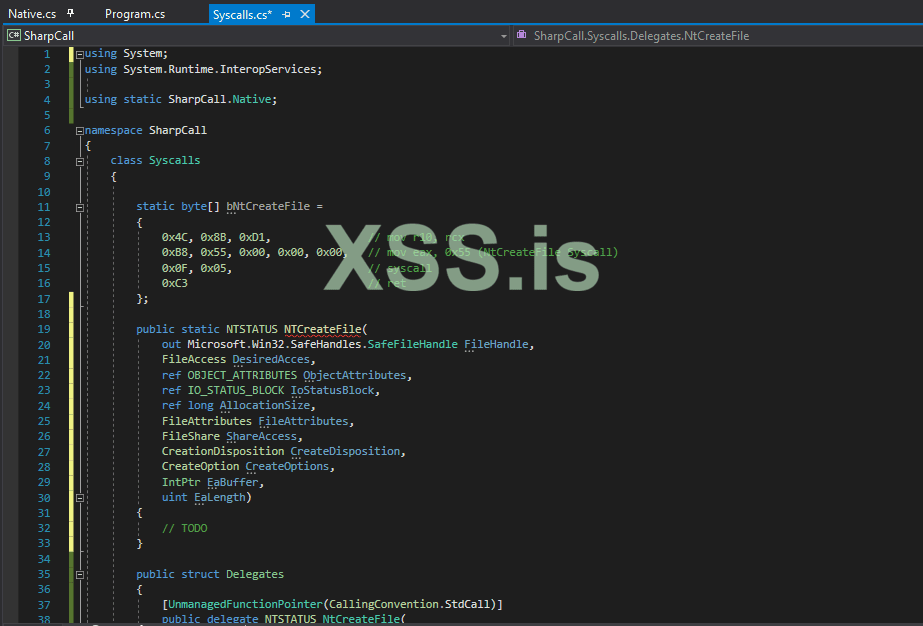Click the 0xC3 byte value
Image resolution: width=923 pixels, height=626 pixels.
(175, 283)
